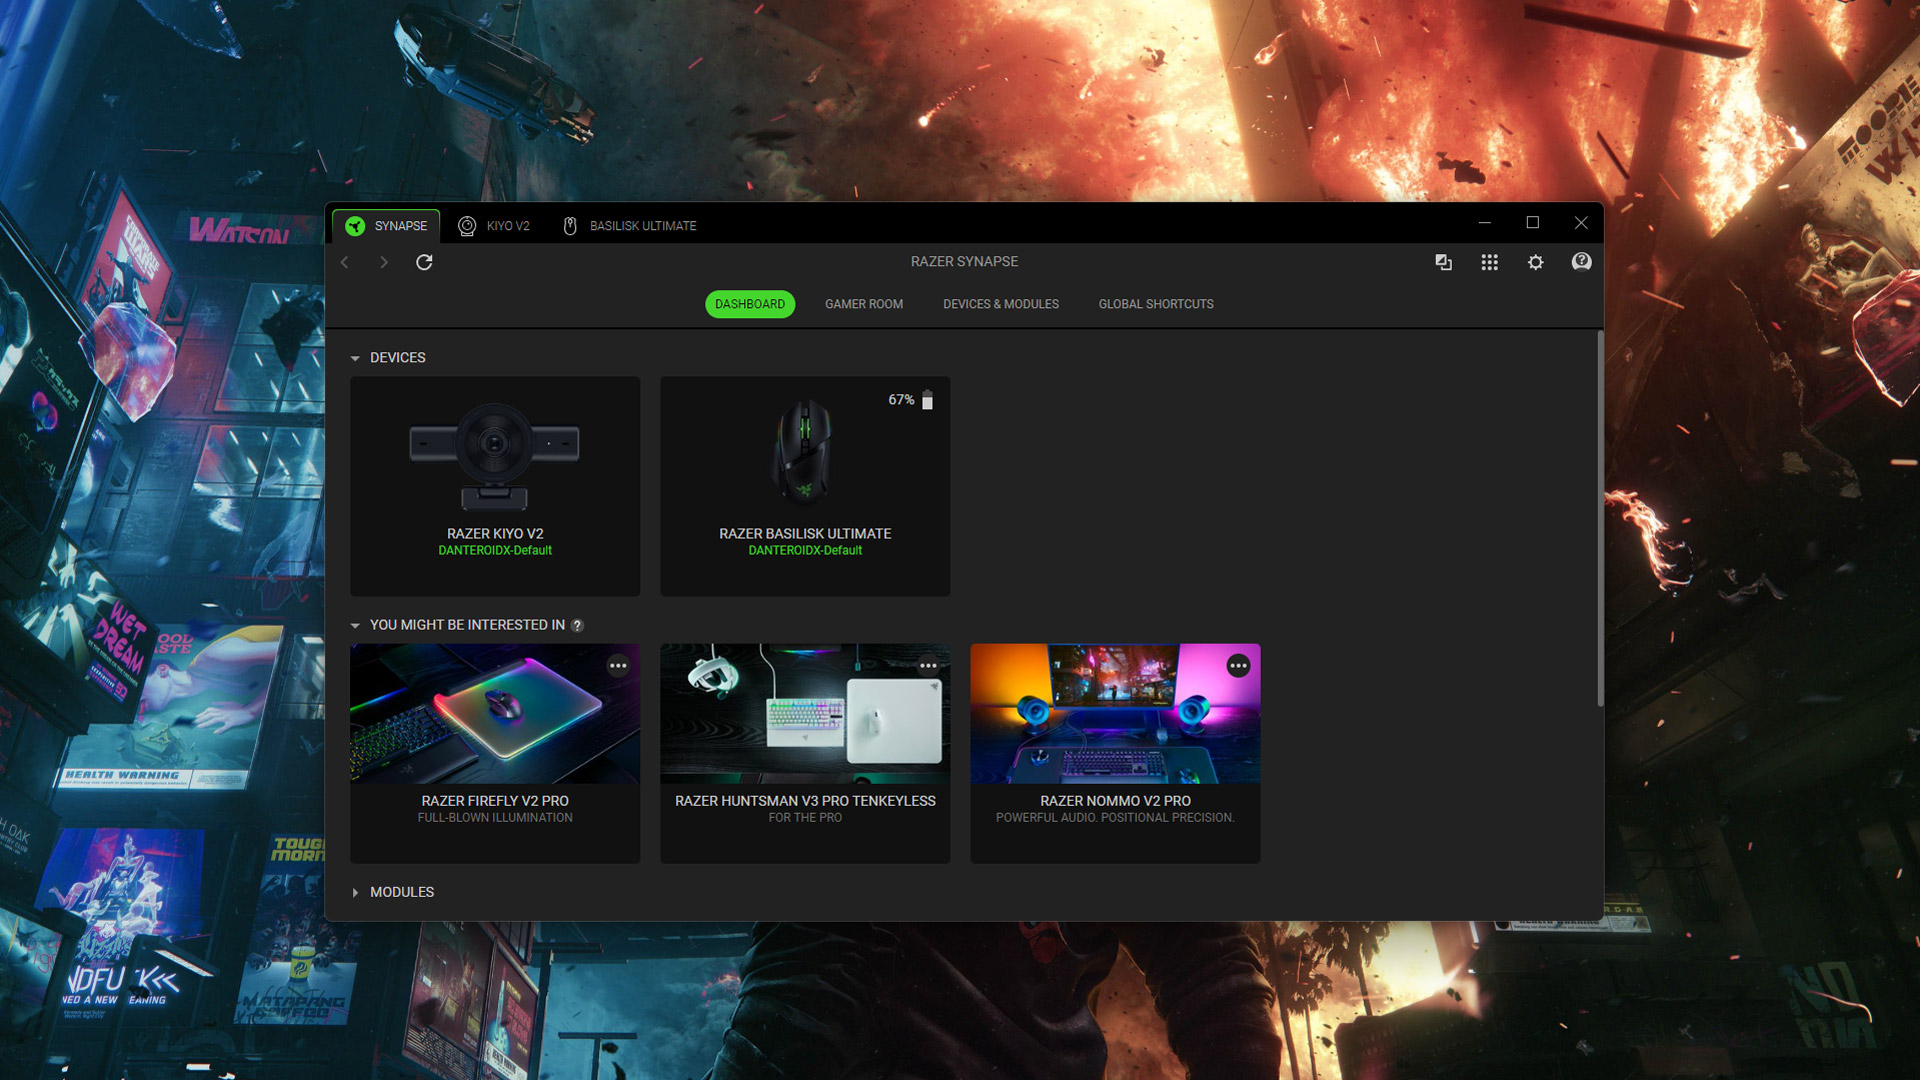Collapse the Devices section
This screenshot has height=1080, width=1920.
[355, 358]
